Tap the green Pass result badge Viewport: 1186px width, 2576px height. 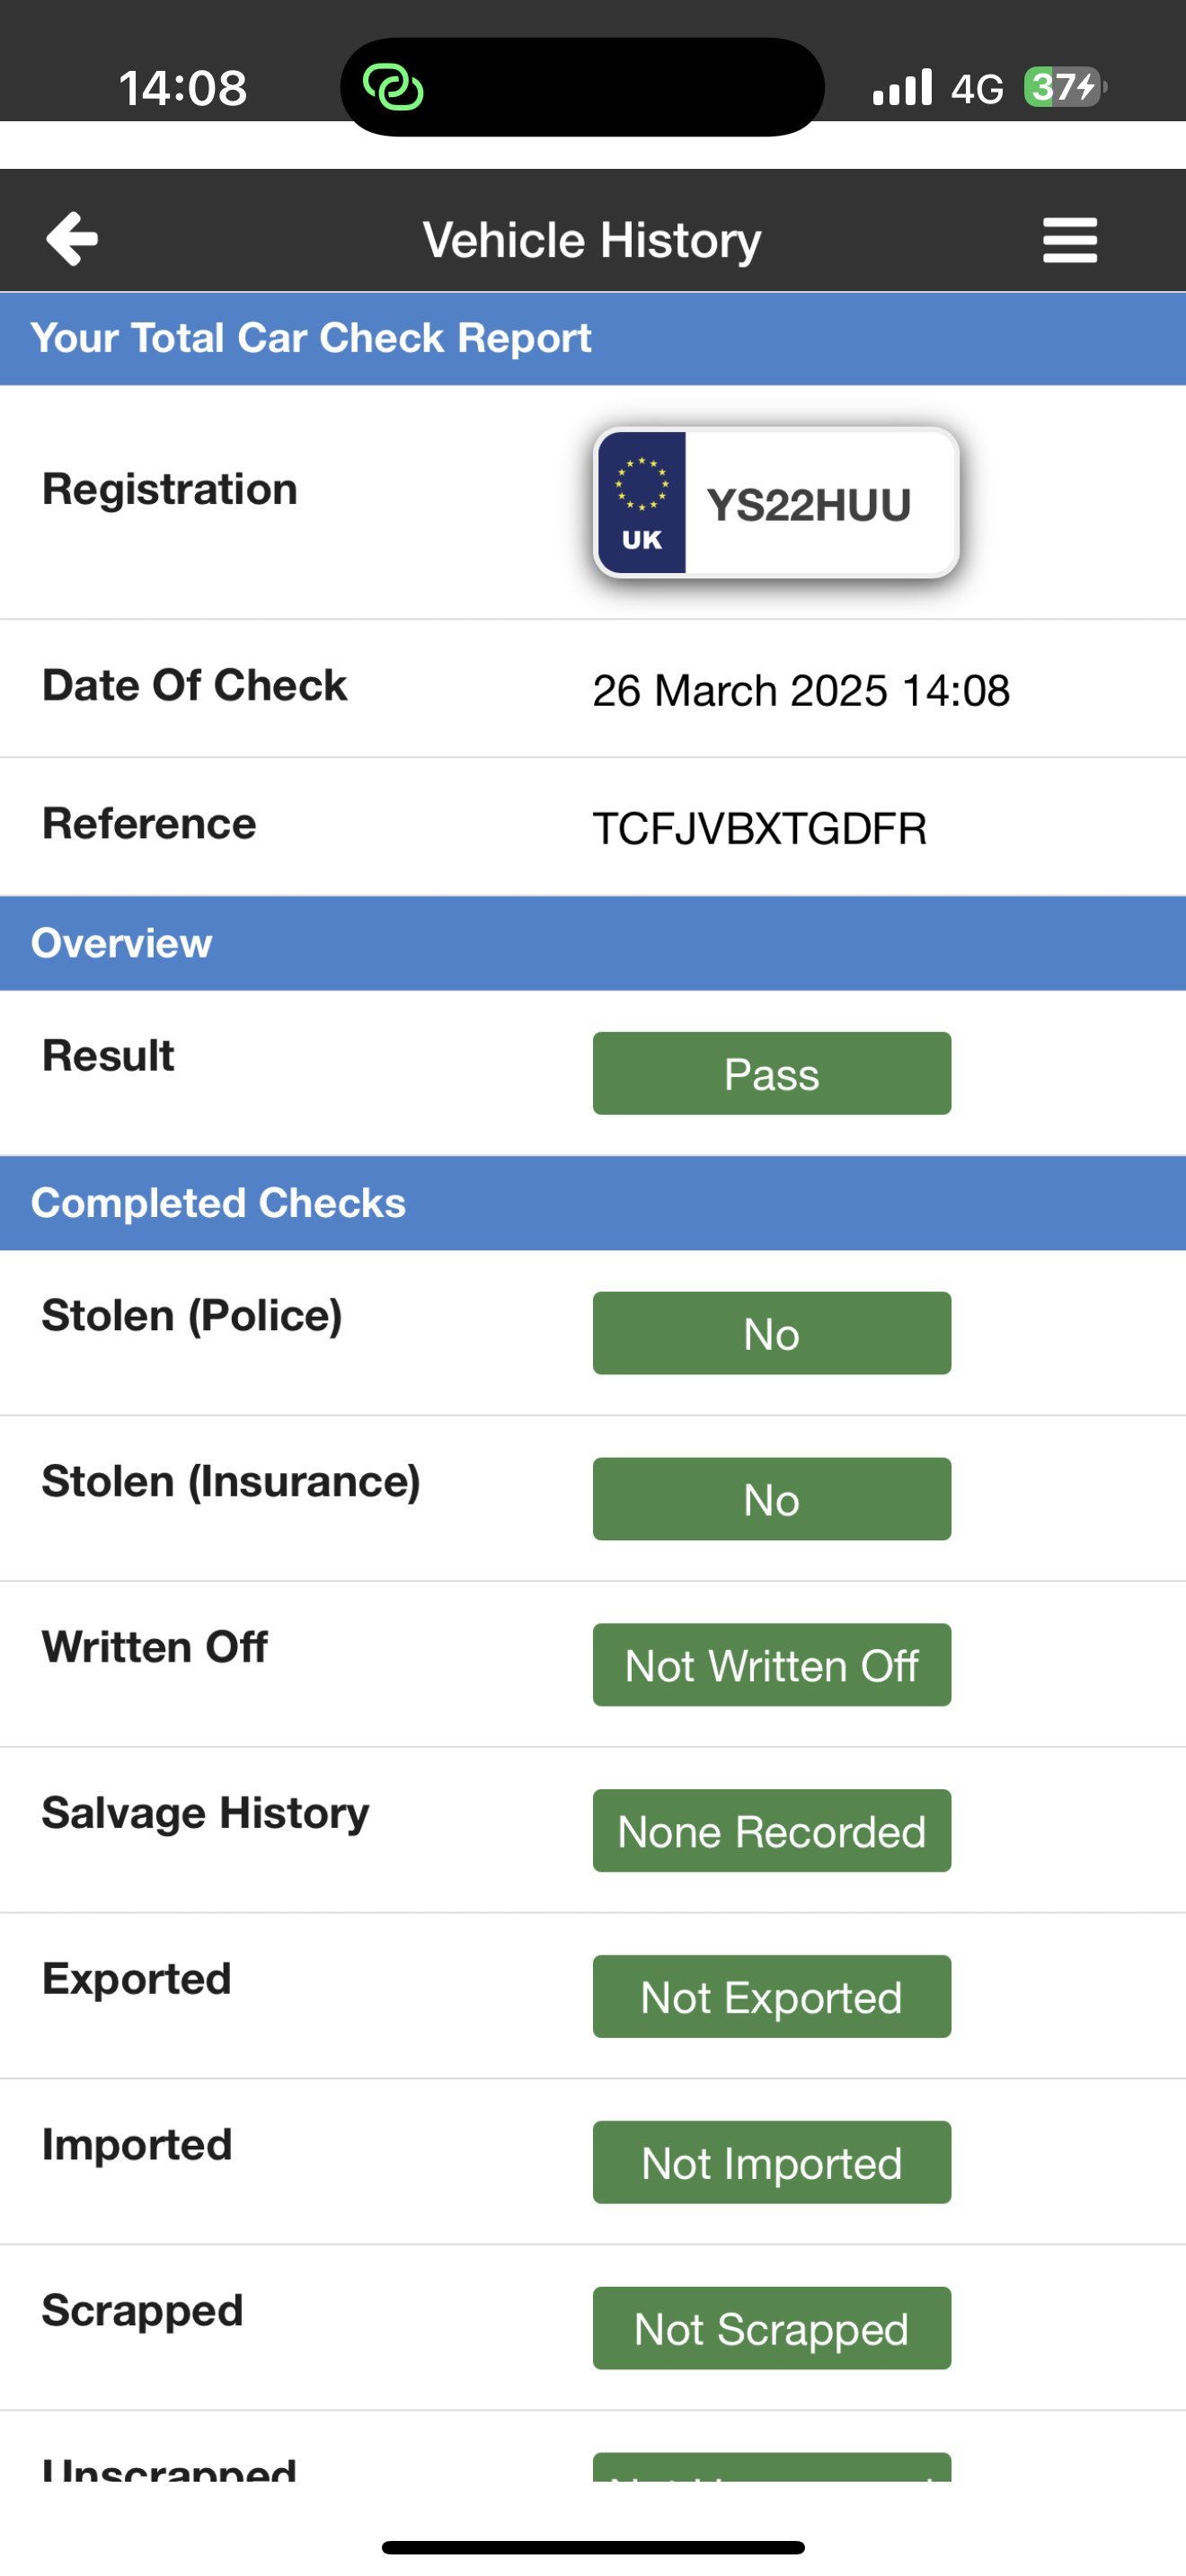coord(772,1073)
